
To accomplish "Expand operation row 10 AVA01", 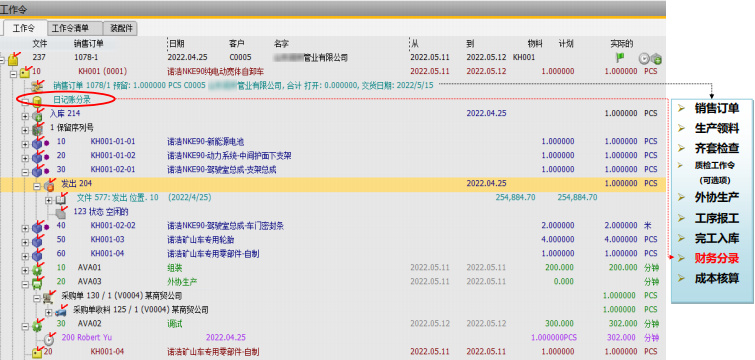I will pos(25,270).
